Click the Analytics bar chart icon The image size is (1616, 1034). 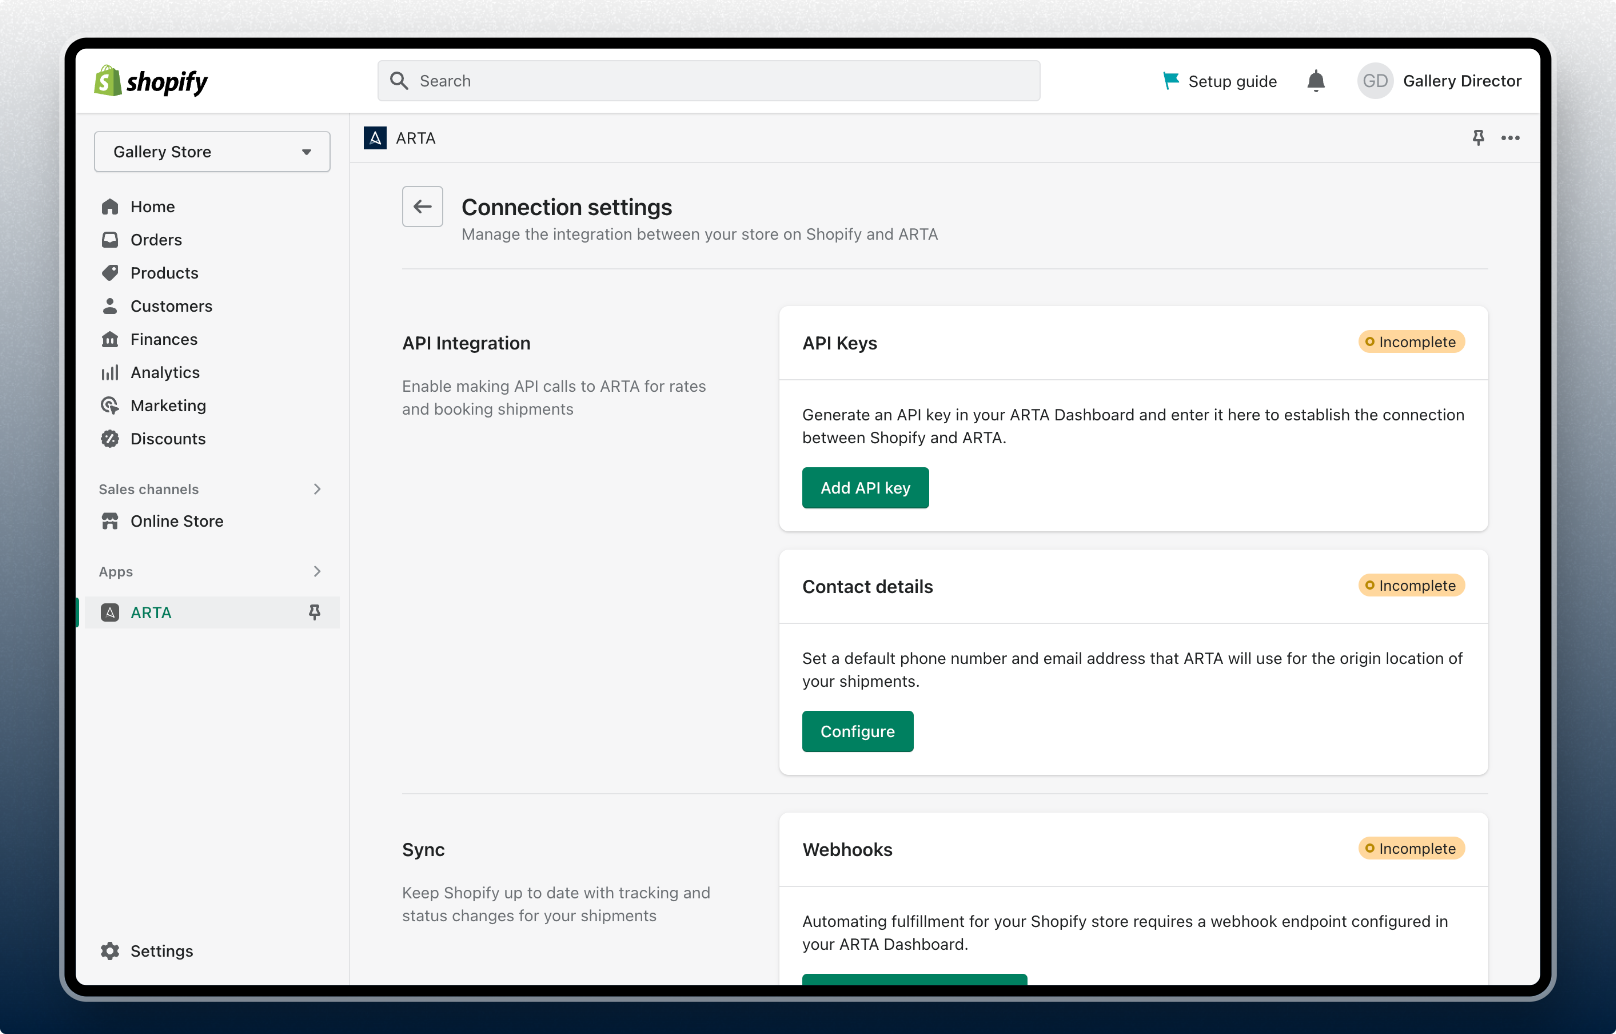[110, 372]
